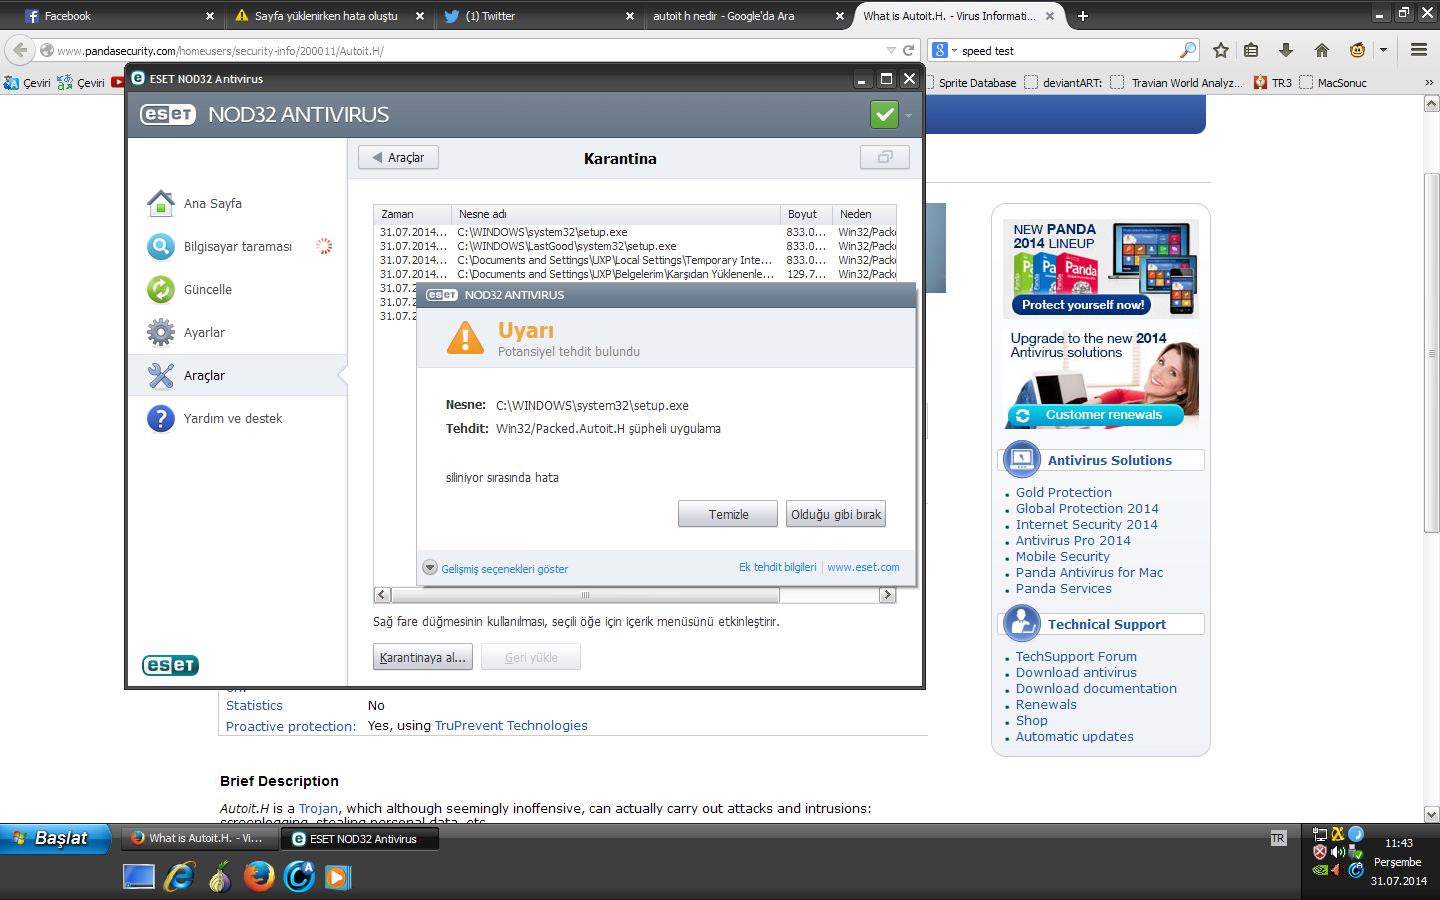Viewport: 1440px width, 900px height.
Task: Open dropdown arrow next to protection status icon
Action: [908, 116]
